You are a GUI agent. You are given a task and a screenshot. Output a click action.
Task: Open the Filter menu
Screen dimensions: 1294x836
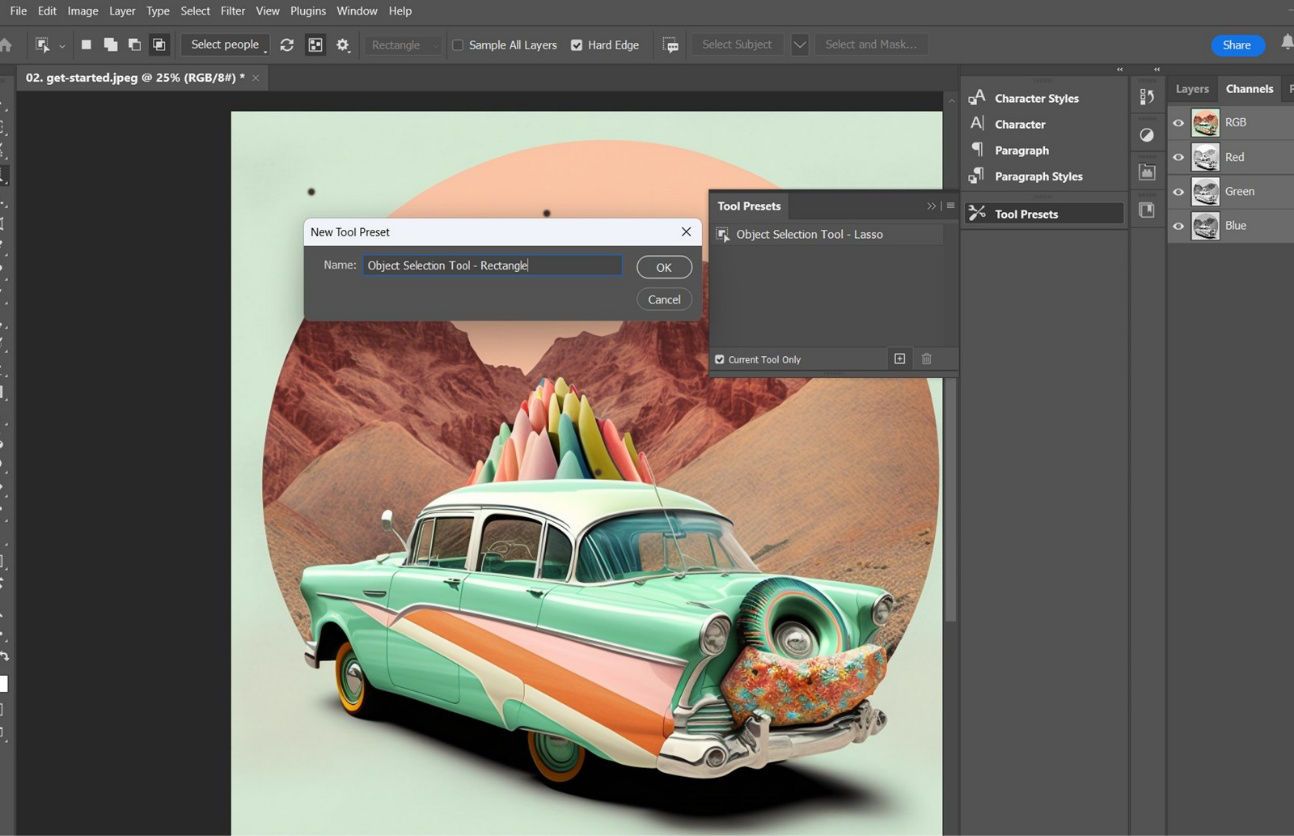tap(232, 11)
